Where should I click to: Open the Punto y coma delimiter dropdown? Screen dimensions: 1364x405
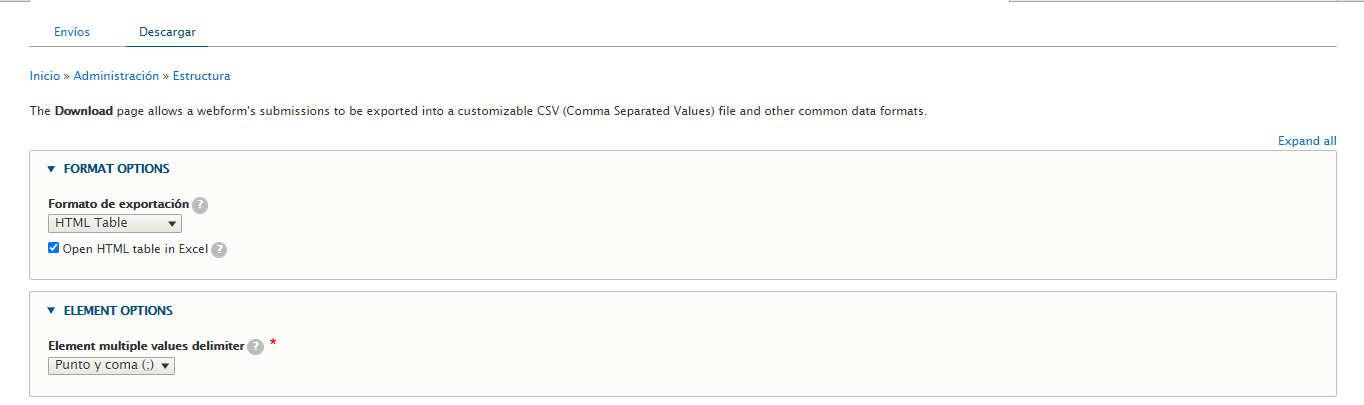point(112,366)
